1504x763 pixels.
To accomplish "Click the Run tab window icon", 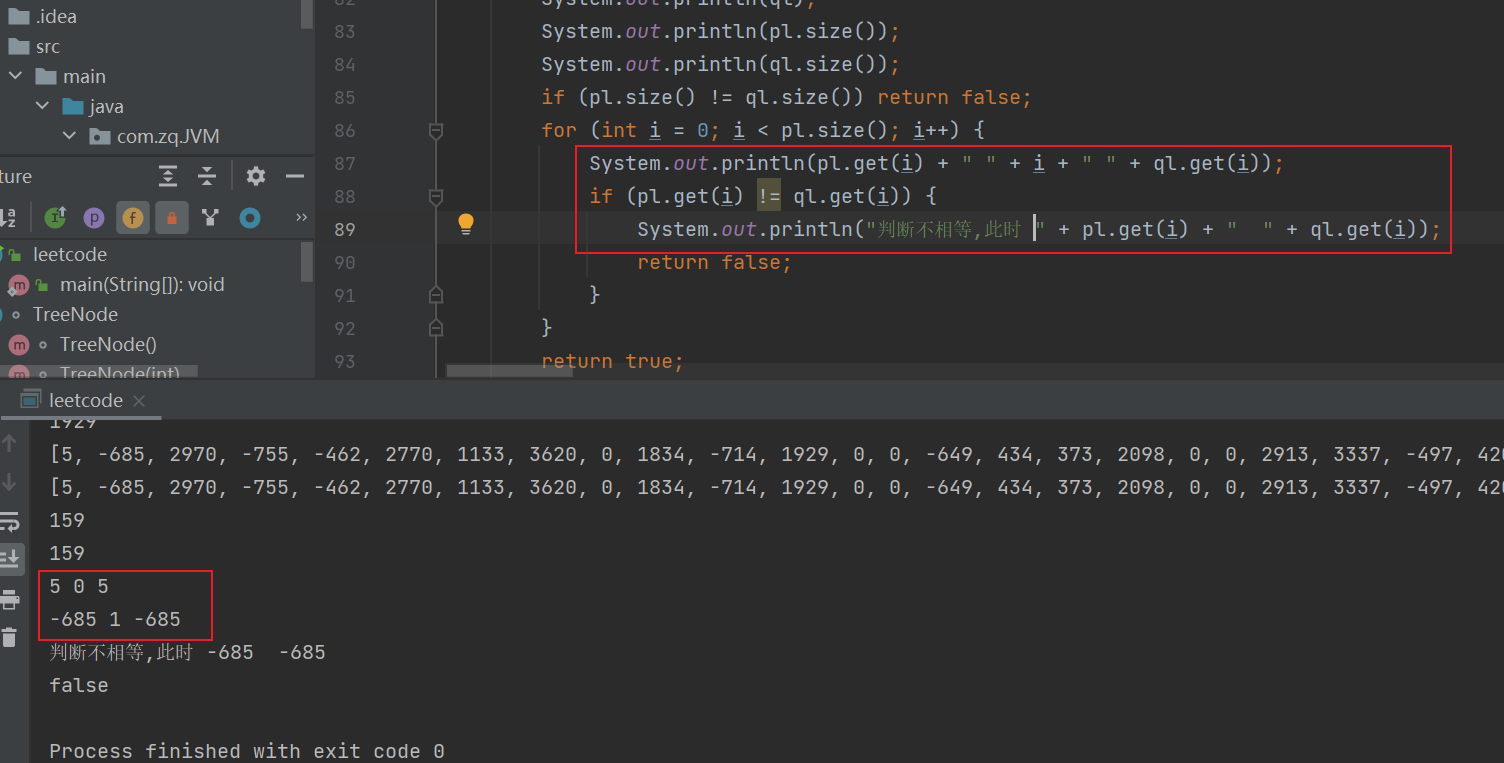I will [31, 399].
